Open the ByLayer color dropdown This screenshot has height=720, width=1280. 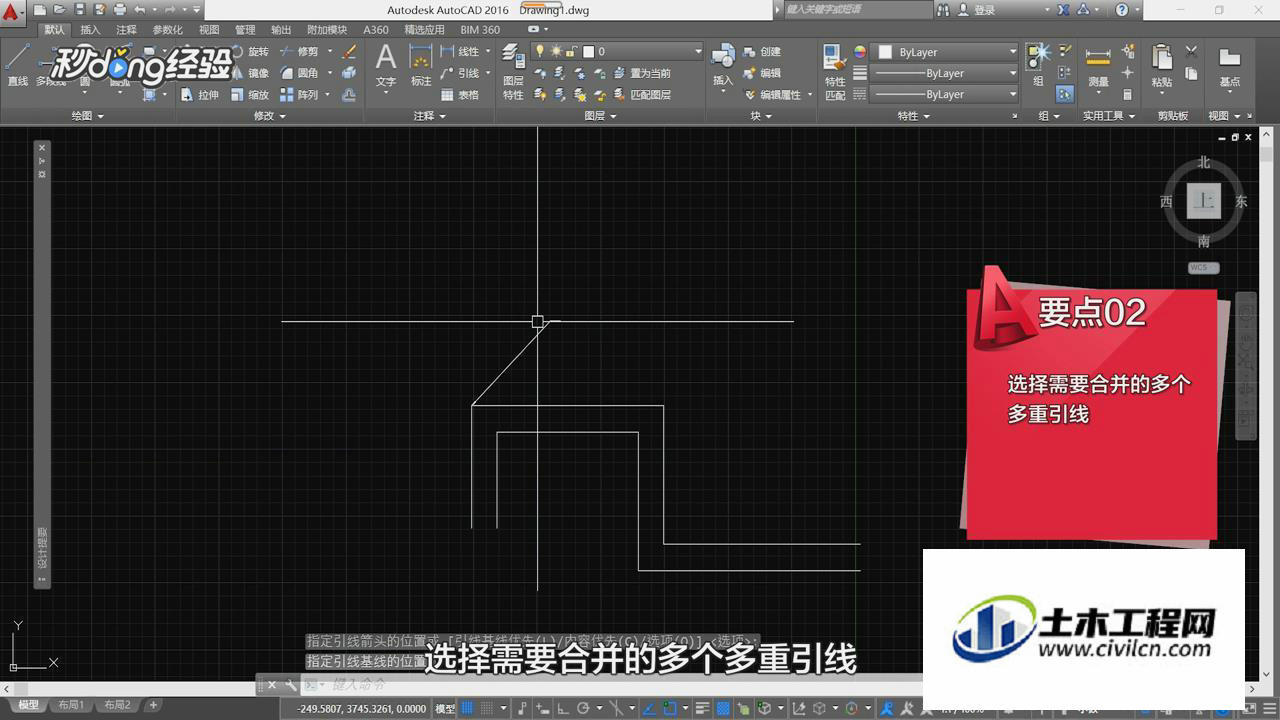pyautogui.click(x=945, y=51)
